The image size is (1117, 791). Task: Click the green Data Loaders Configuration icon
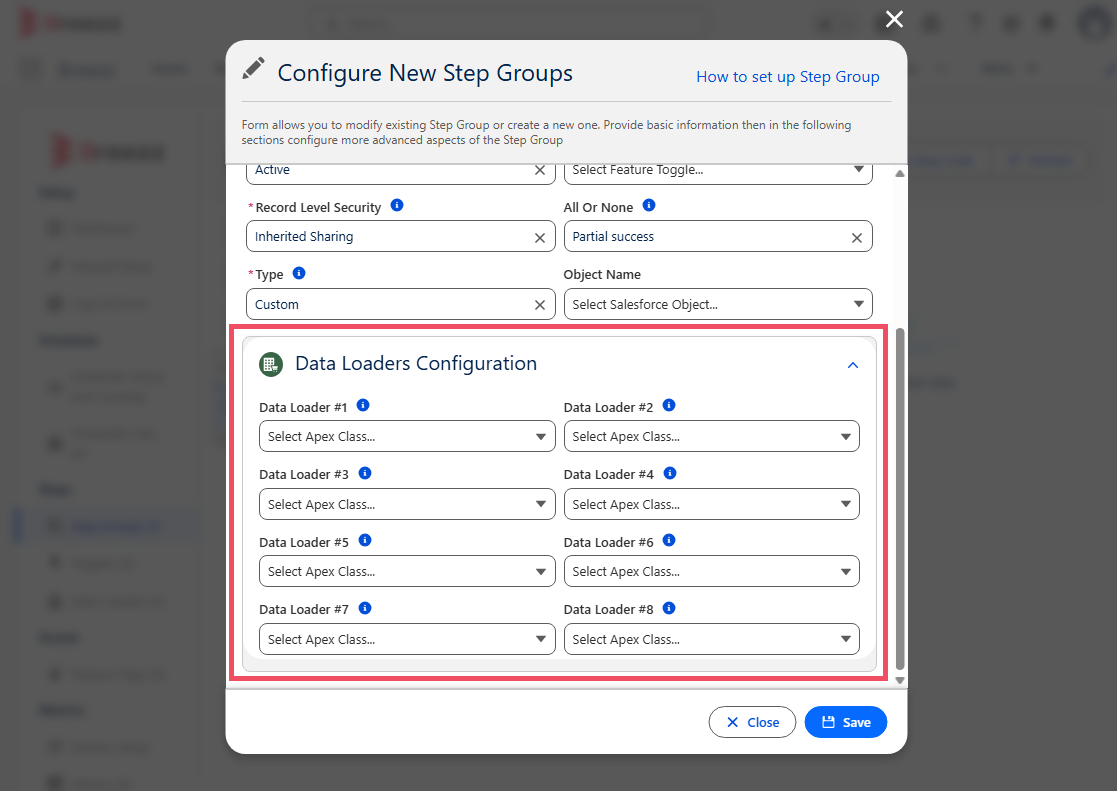pyautogui.click(x=271, y=364)
